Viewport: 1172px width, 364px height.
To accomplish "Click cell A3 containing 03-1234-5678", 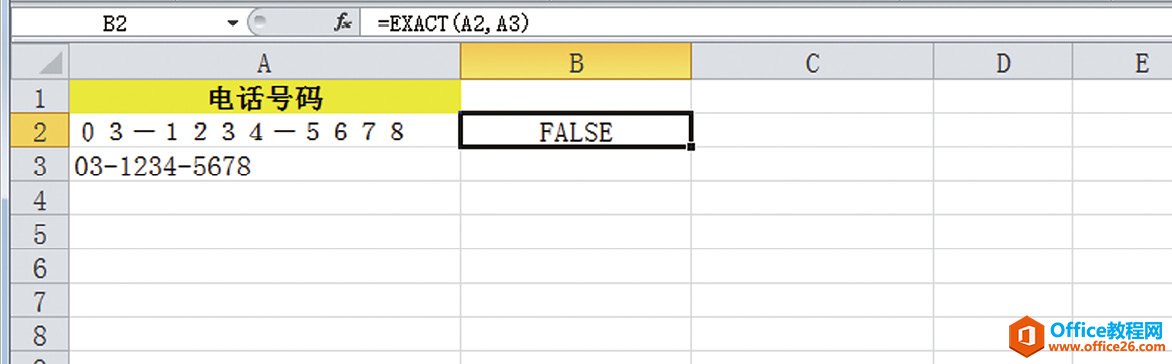I will coord(265,165).
